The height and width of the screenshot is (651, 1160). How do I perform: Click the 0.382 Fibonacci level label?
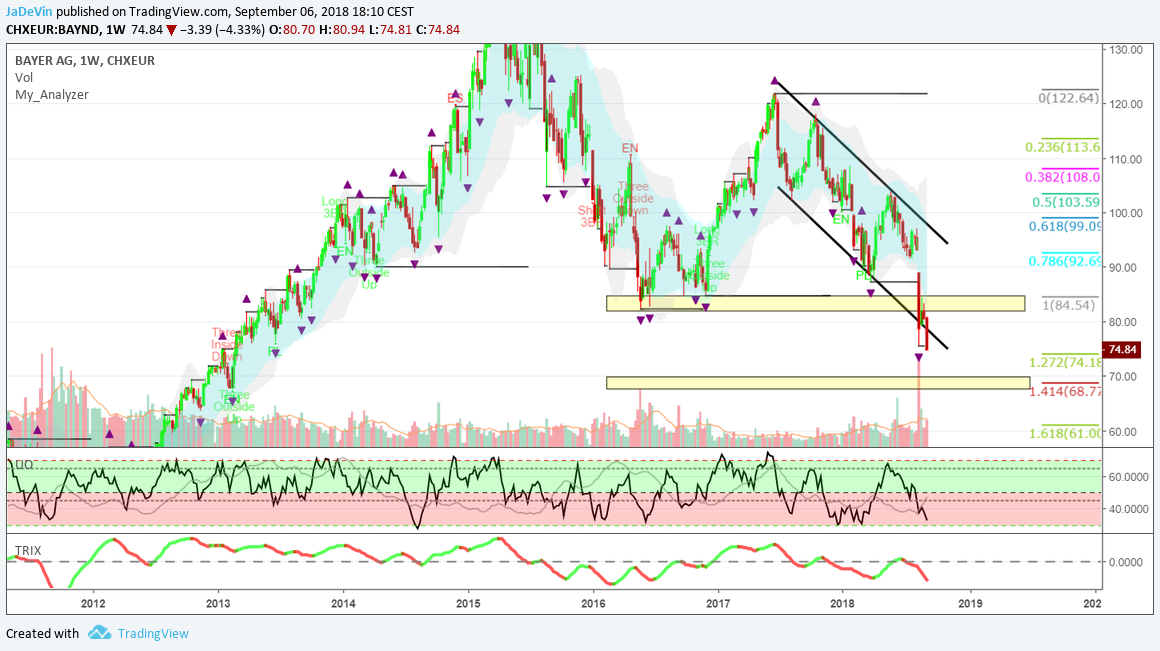coord(1063,177)
